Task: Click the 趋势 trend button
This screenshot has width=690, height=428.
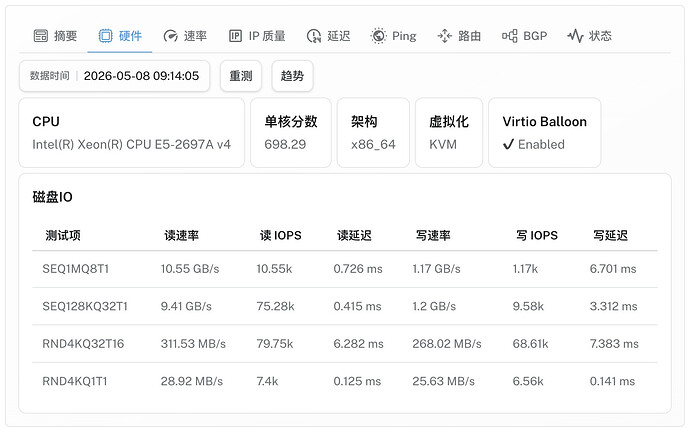Action: [x=292, y=76]
